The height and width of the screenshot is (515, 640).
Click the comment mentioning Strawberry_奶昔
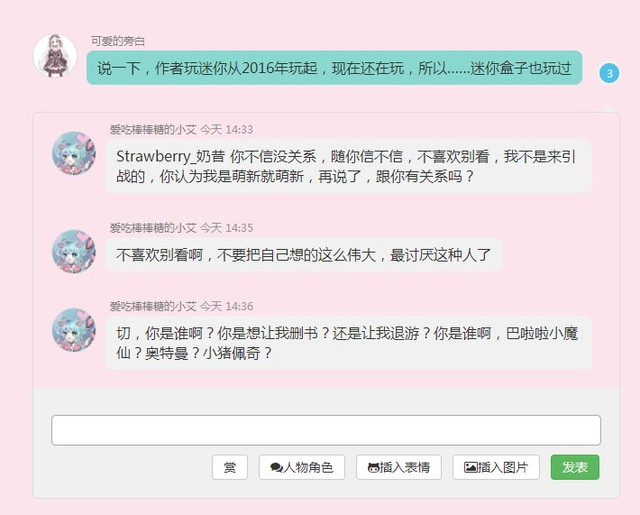click(348, 166)
